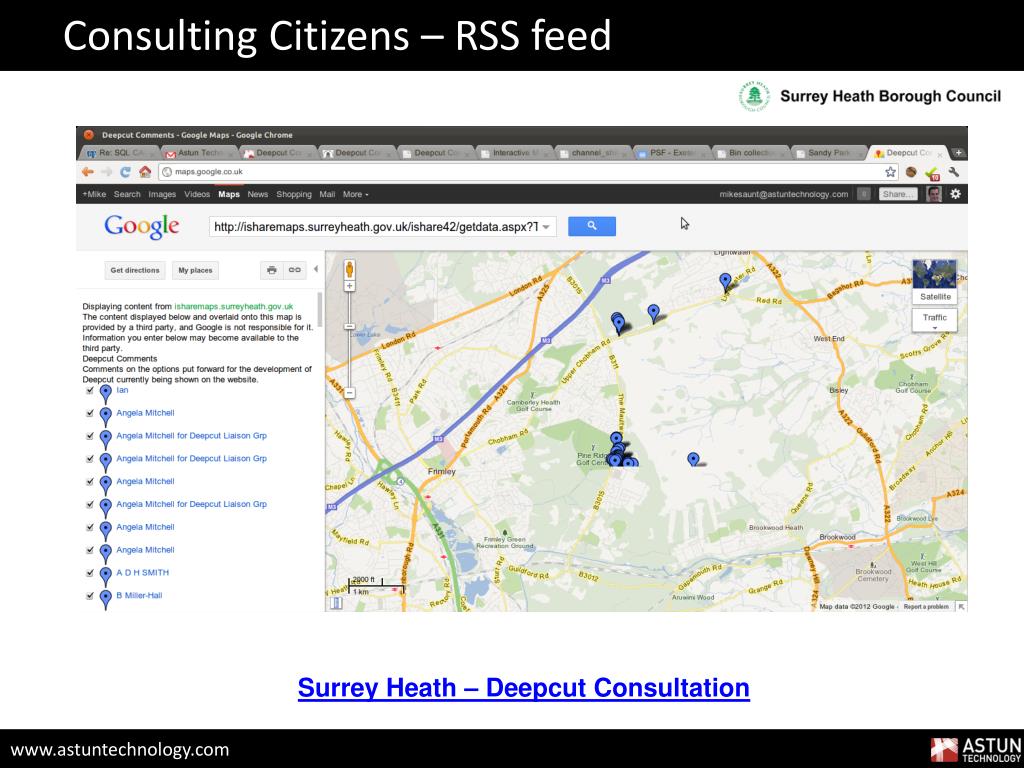Click the Brookwood Cemetery map label

(873, 575)
